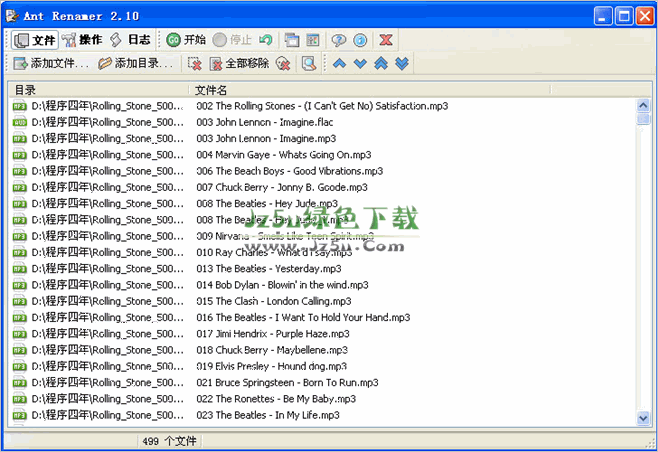The width and height of the screenshot is (658, 452).
Task: Sort by the 目录 column header
Action: [x=99, y=90]
